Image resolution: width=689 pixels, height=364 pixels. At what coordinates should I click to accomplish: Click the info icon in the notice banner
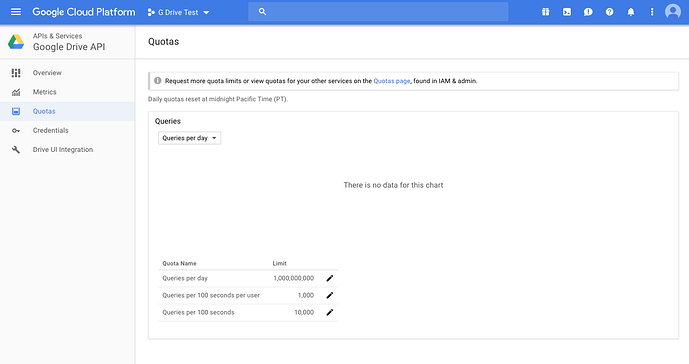pyautogui.click(x=157, y=80)
